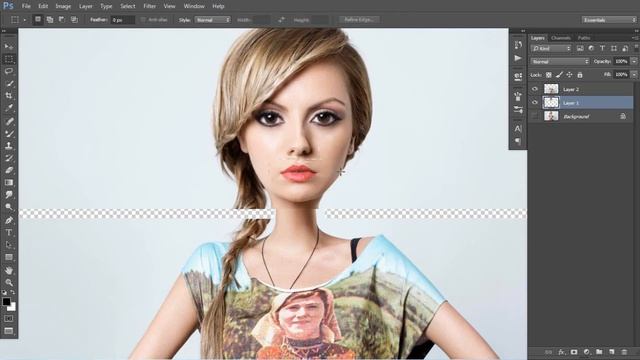Open the Style dropdown set to Normal
Viewport: 640px width, 360px height.
(212, 20)
